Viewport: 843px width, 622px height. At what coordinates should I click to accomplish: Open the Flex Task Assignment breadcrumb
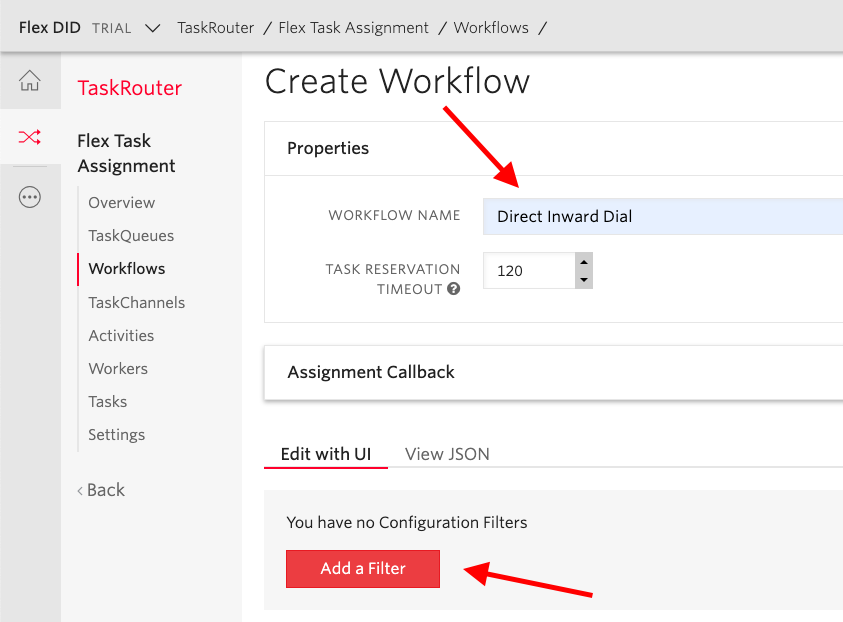pyautogui.click(x=353, y=28)
